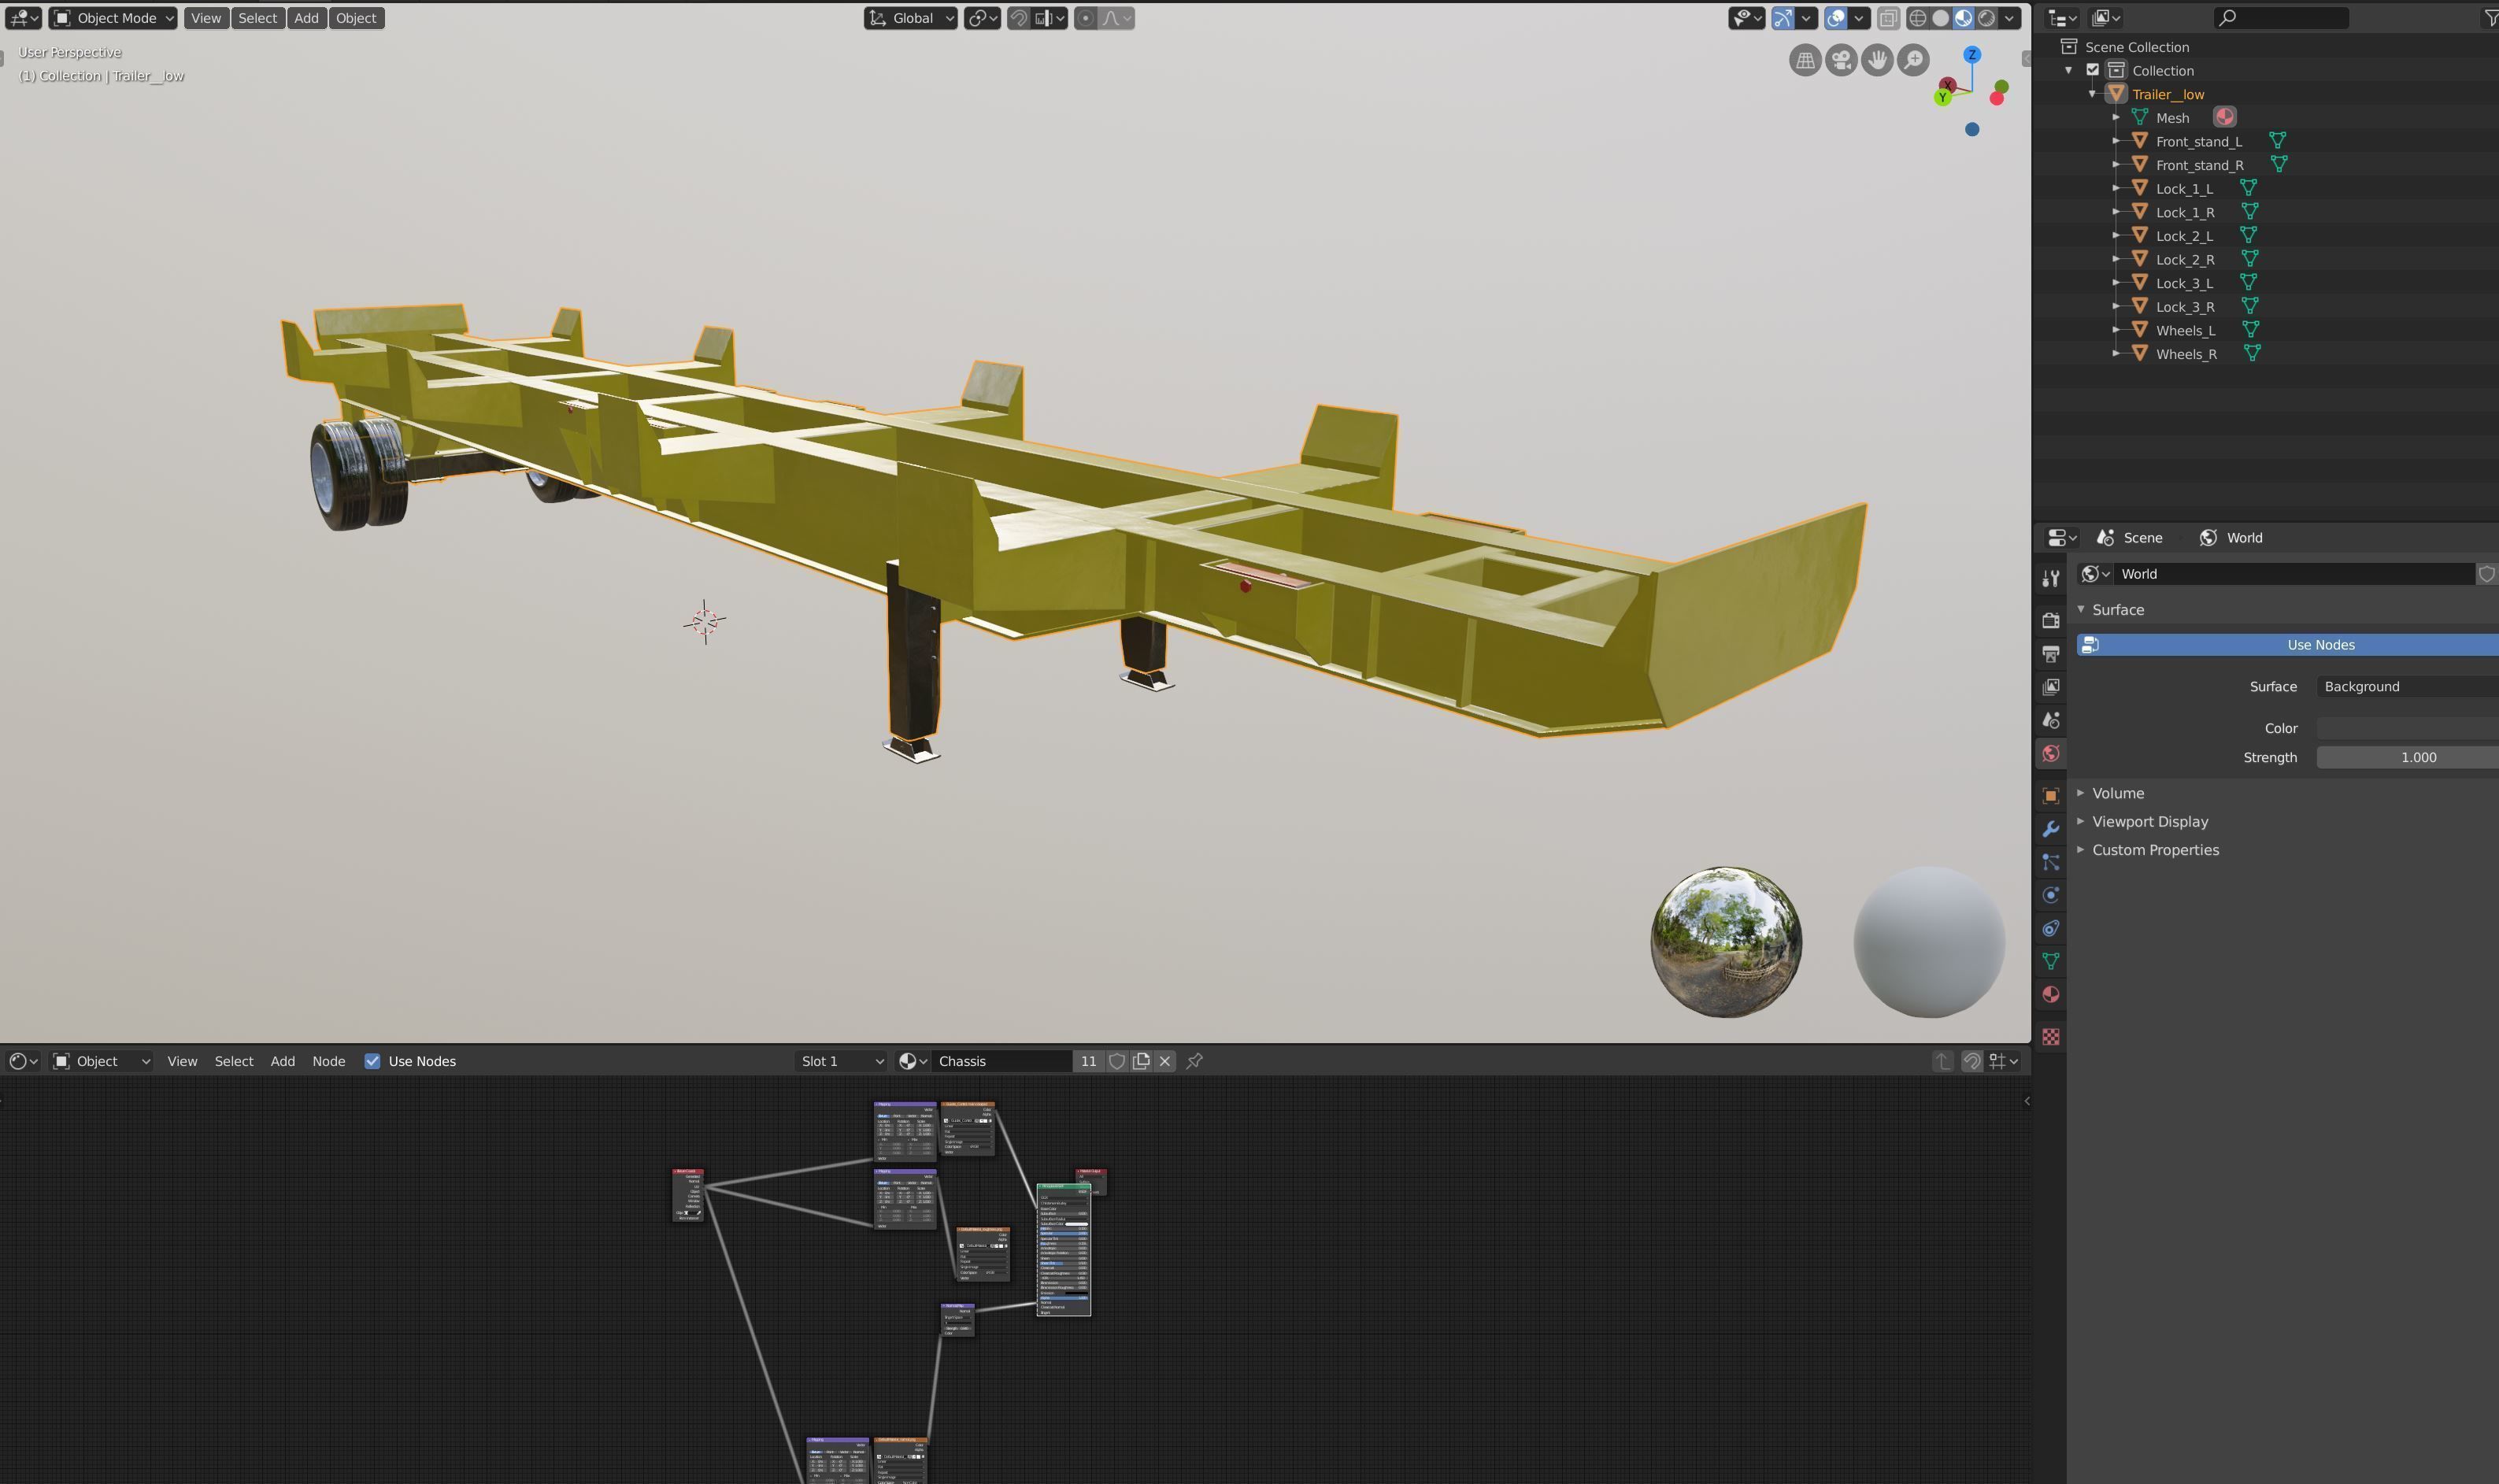Viewport: 2499px width, 1484px height.
Task: Open the World properties tab
Action: [2050, 752]
